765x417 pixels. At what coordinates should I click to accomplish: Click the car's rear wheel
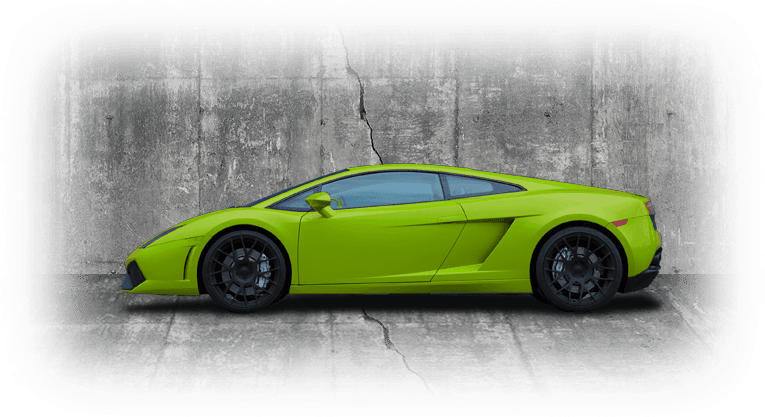click(x=577, y=268)
